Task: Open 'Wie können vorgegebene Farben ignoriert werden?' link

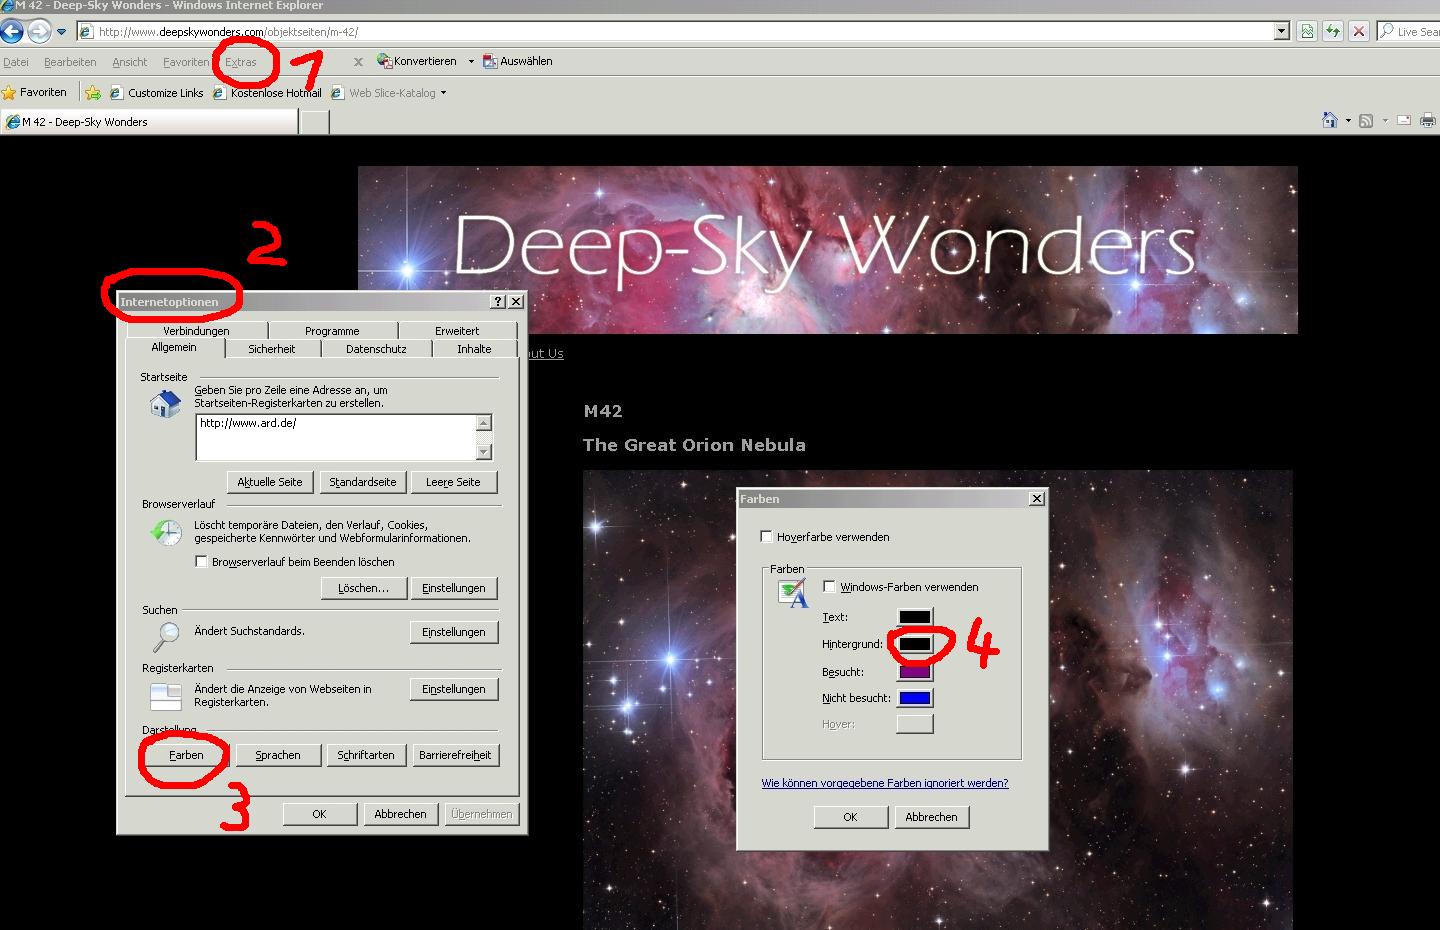Action: tap(884, 783)
